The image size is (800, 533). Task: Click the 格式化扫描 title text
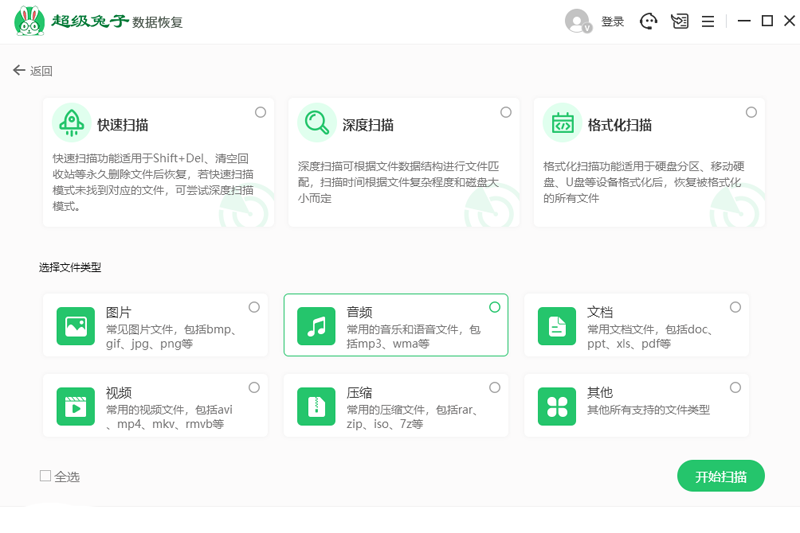(x=620, y=125)
